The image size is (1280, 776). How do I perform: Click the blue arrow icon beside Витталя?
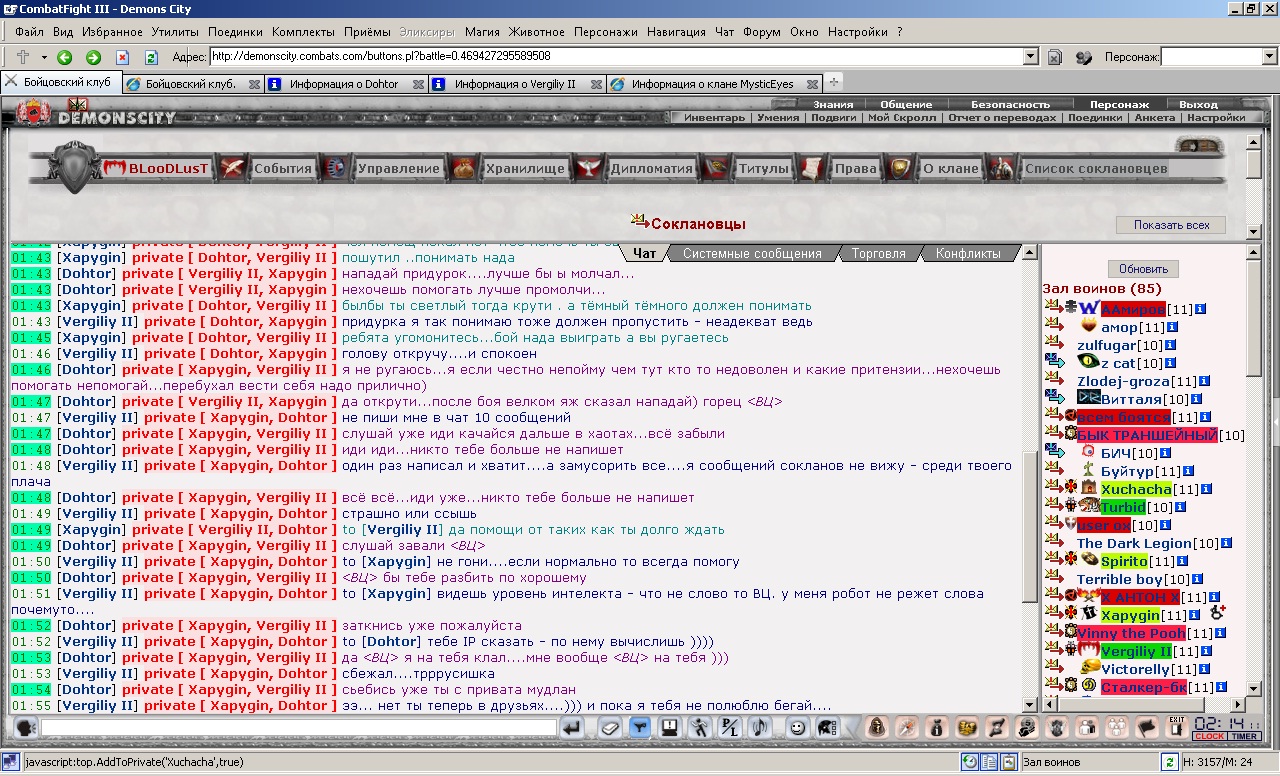click(1054, 398)
